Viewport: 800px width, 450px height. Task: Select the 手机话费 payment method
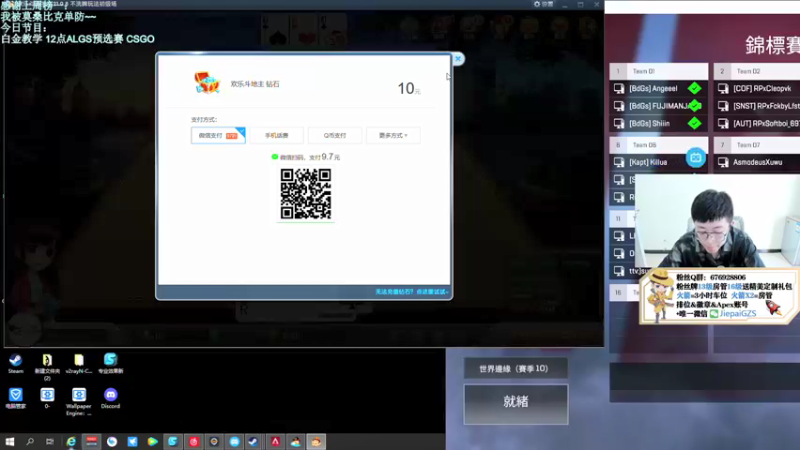coord(277,135)
